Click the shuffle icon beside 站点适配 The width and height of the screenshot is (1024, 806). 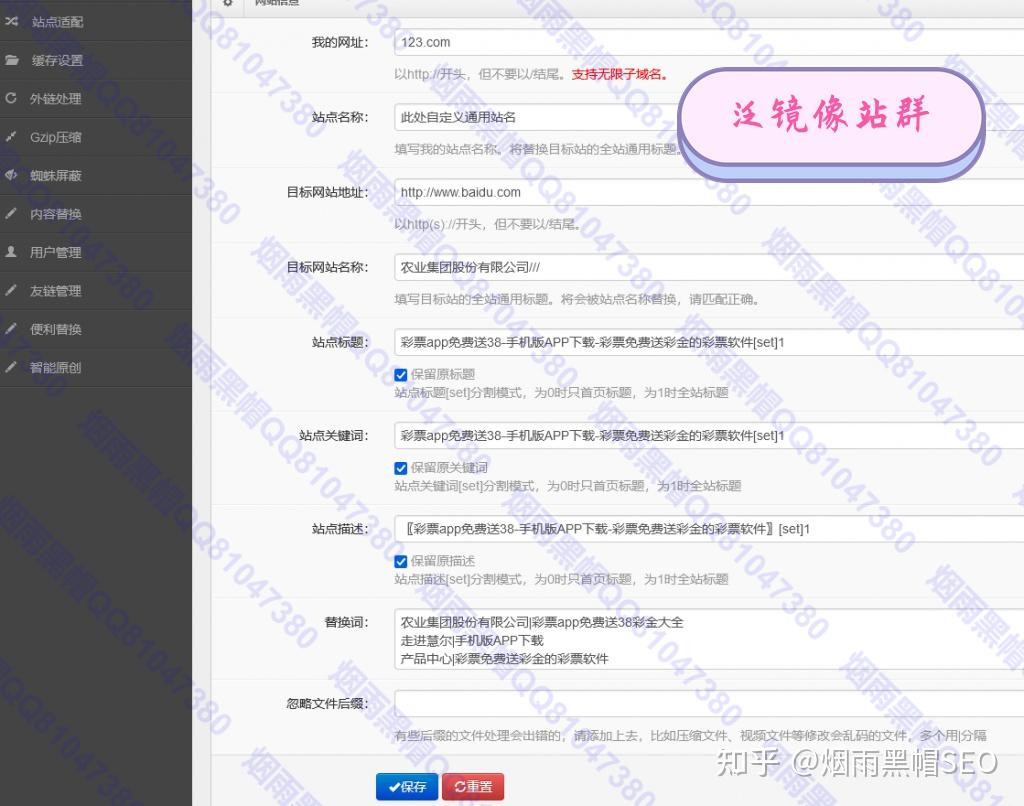click(12, 22)
